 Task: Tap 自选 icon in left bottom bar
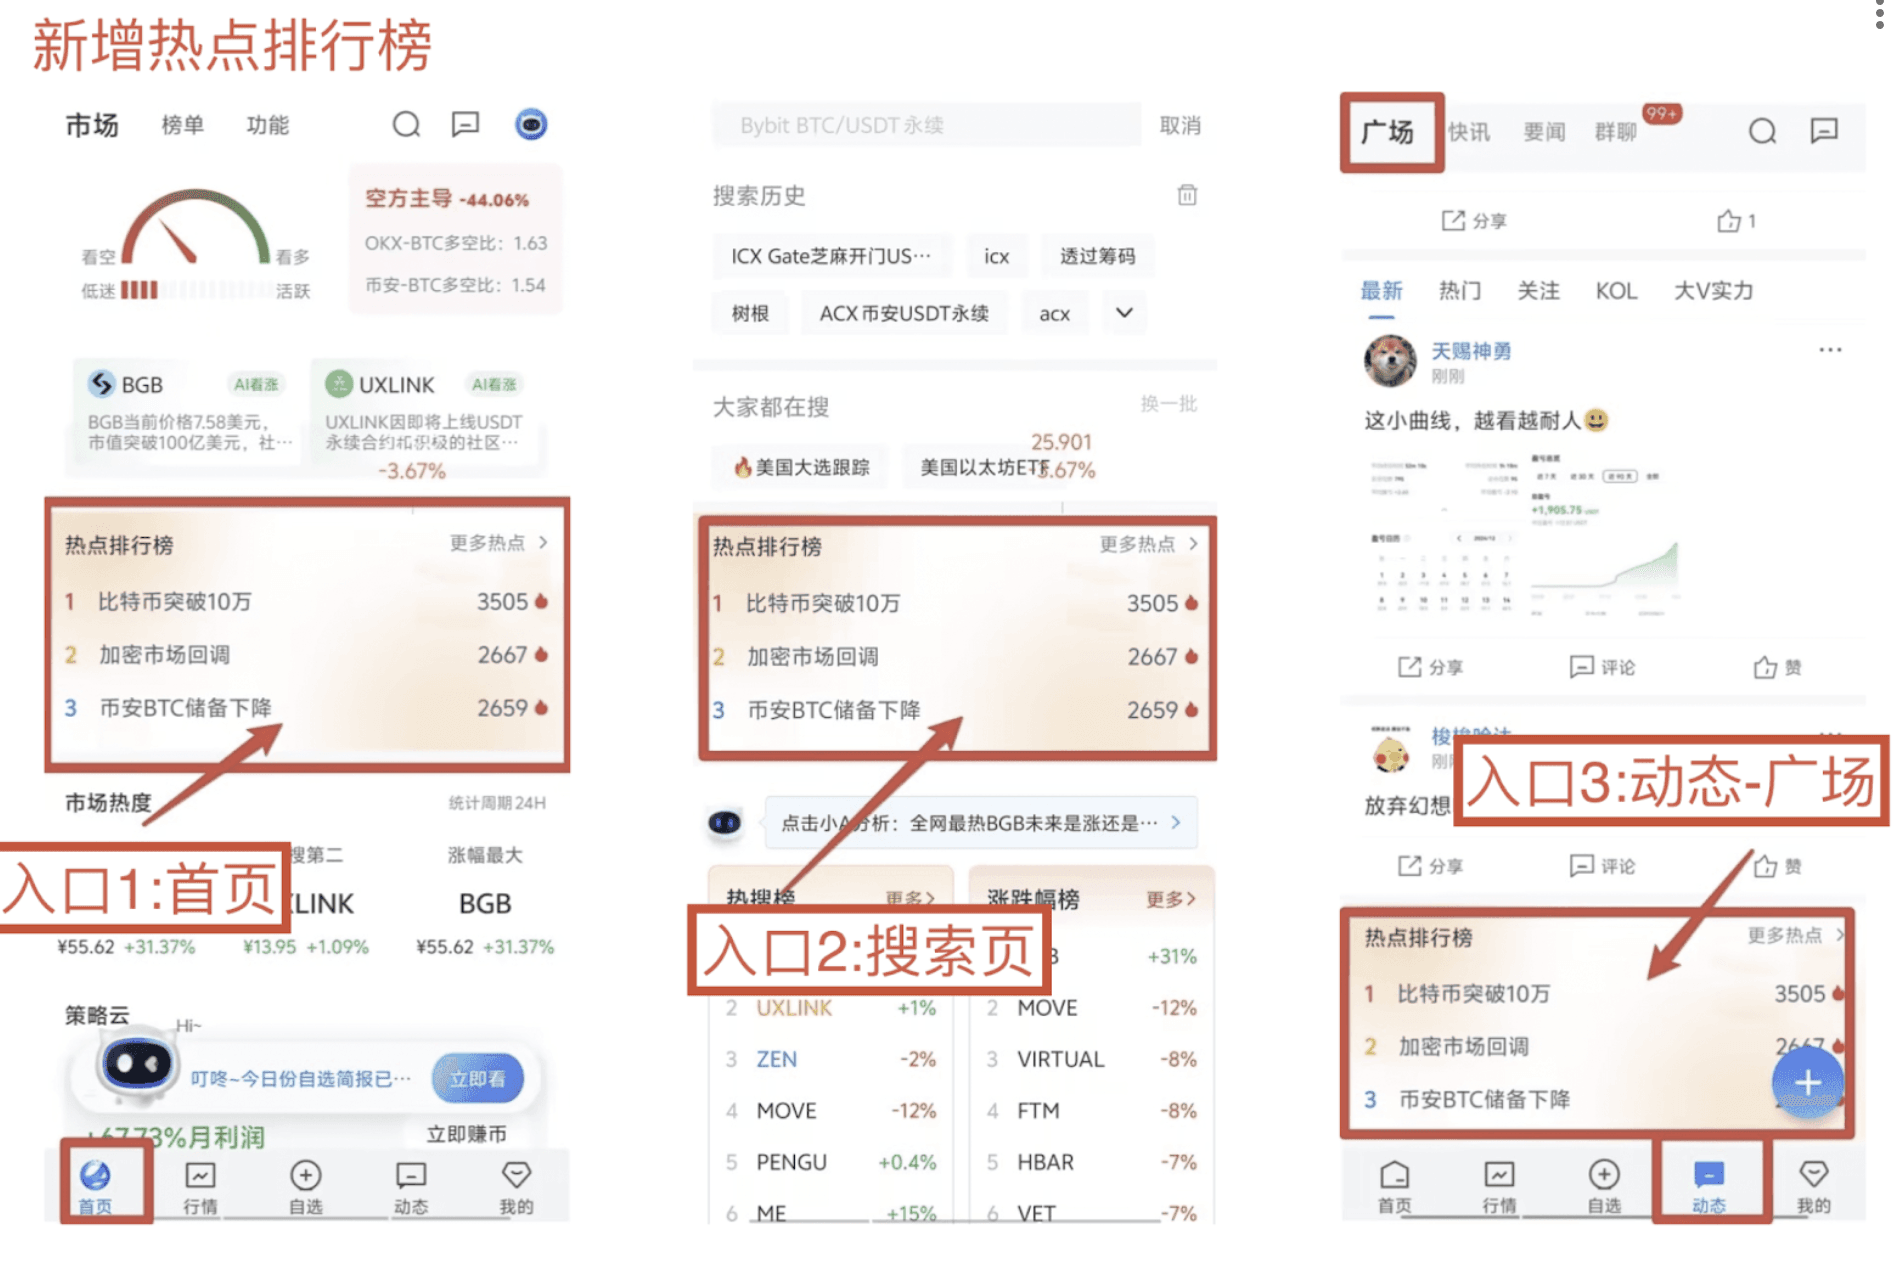click(x=305, y=1187)
